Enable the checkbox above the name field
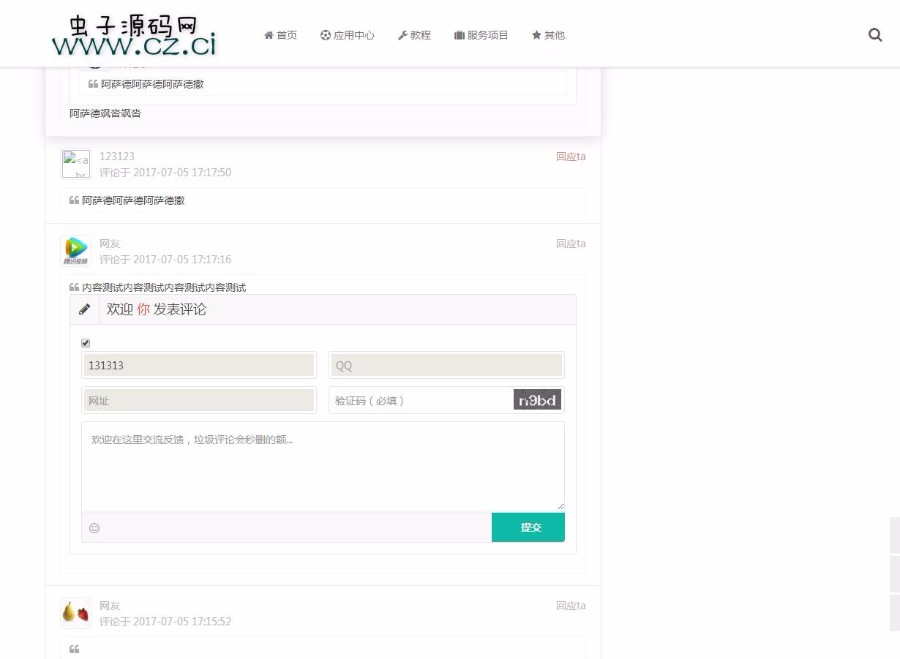 [x=86, y=341]
